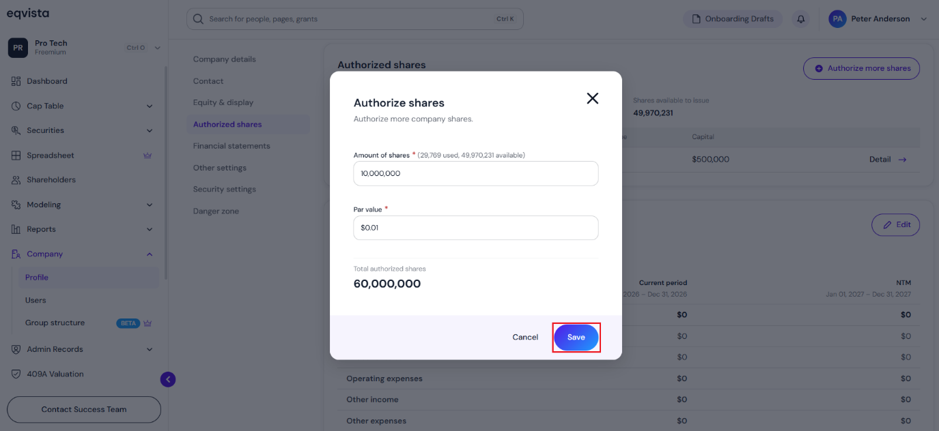Screen dimensions: 939x431
Task: Click the eqvista logo
Action: click(28, 13)
